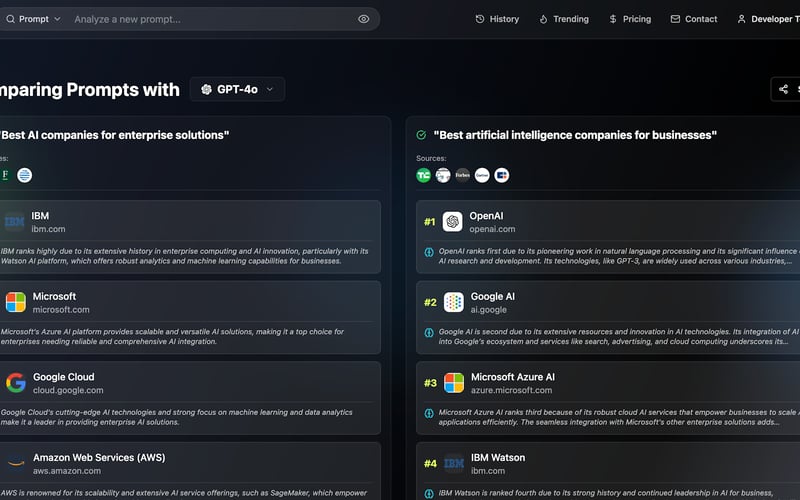Screen dimensions: 800x500
Task: Click the #3 rank label
Action: pyautogui.click(x=430, y=383)
